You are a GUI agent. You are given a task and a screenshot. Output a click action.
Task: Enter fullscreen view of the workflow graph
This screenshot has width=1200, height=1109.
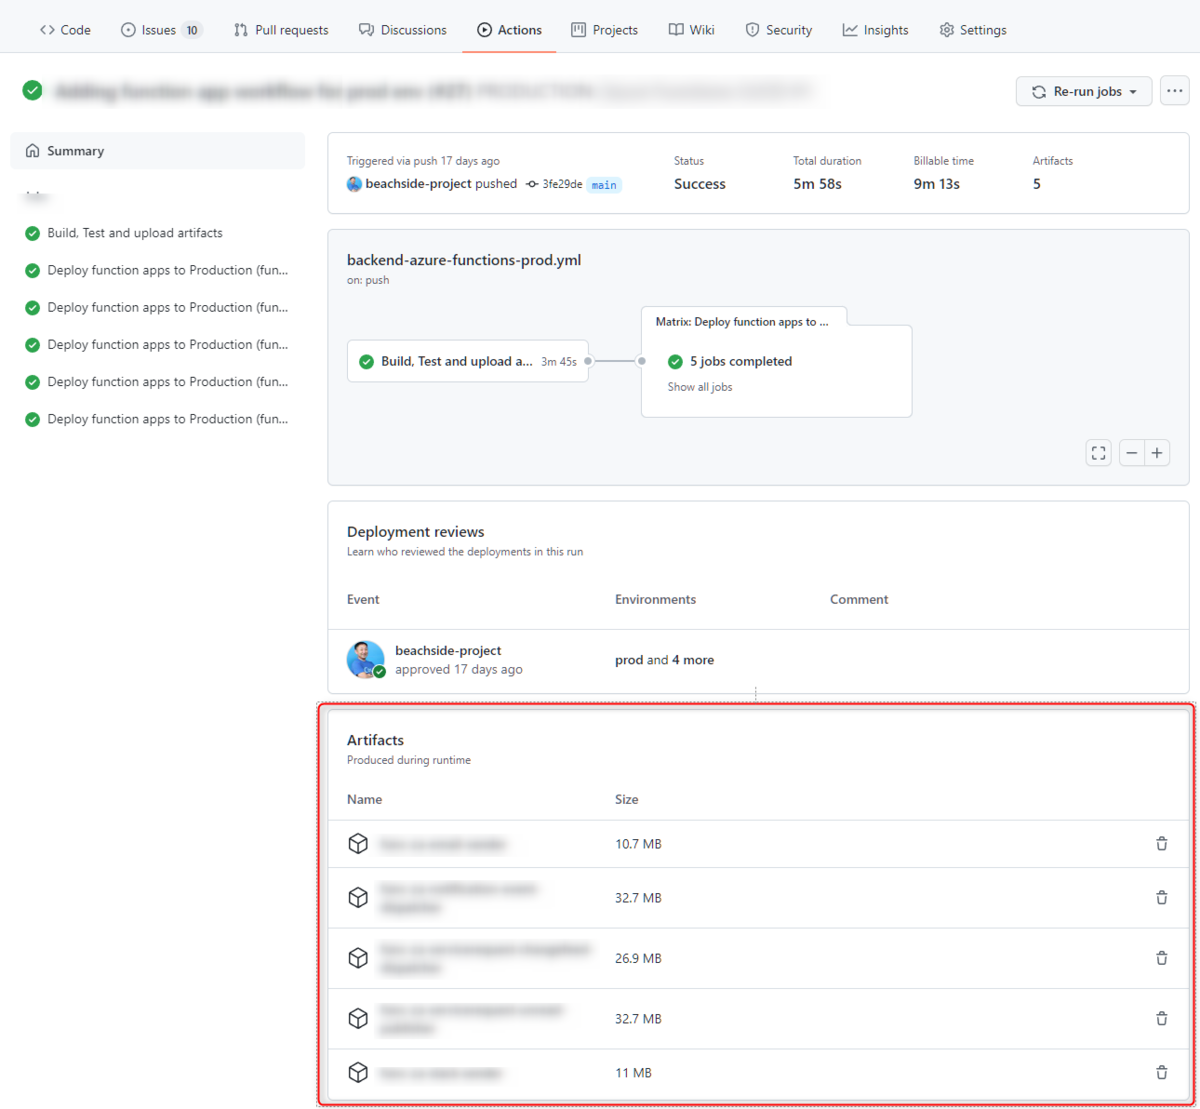pyautogui.click(x=1098, y=452)
